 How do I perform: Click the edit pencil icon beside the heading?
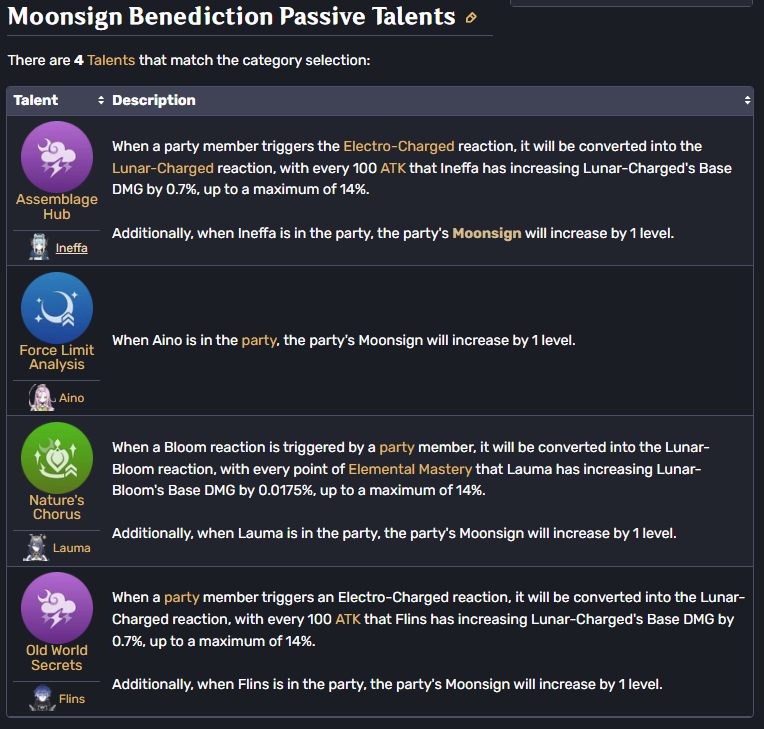coord(471,19)
